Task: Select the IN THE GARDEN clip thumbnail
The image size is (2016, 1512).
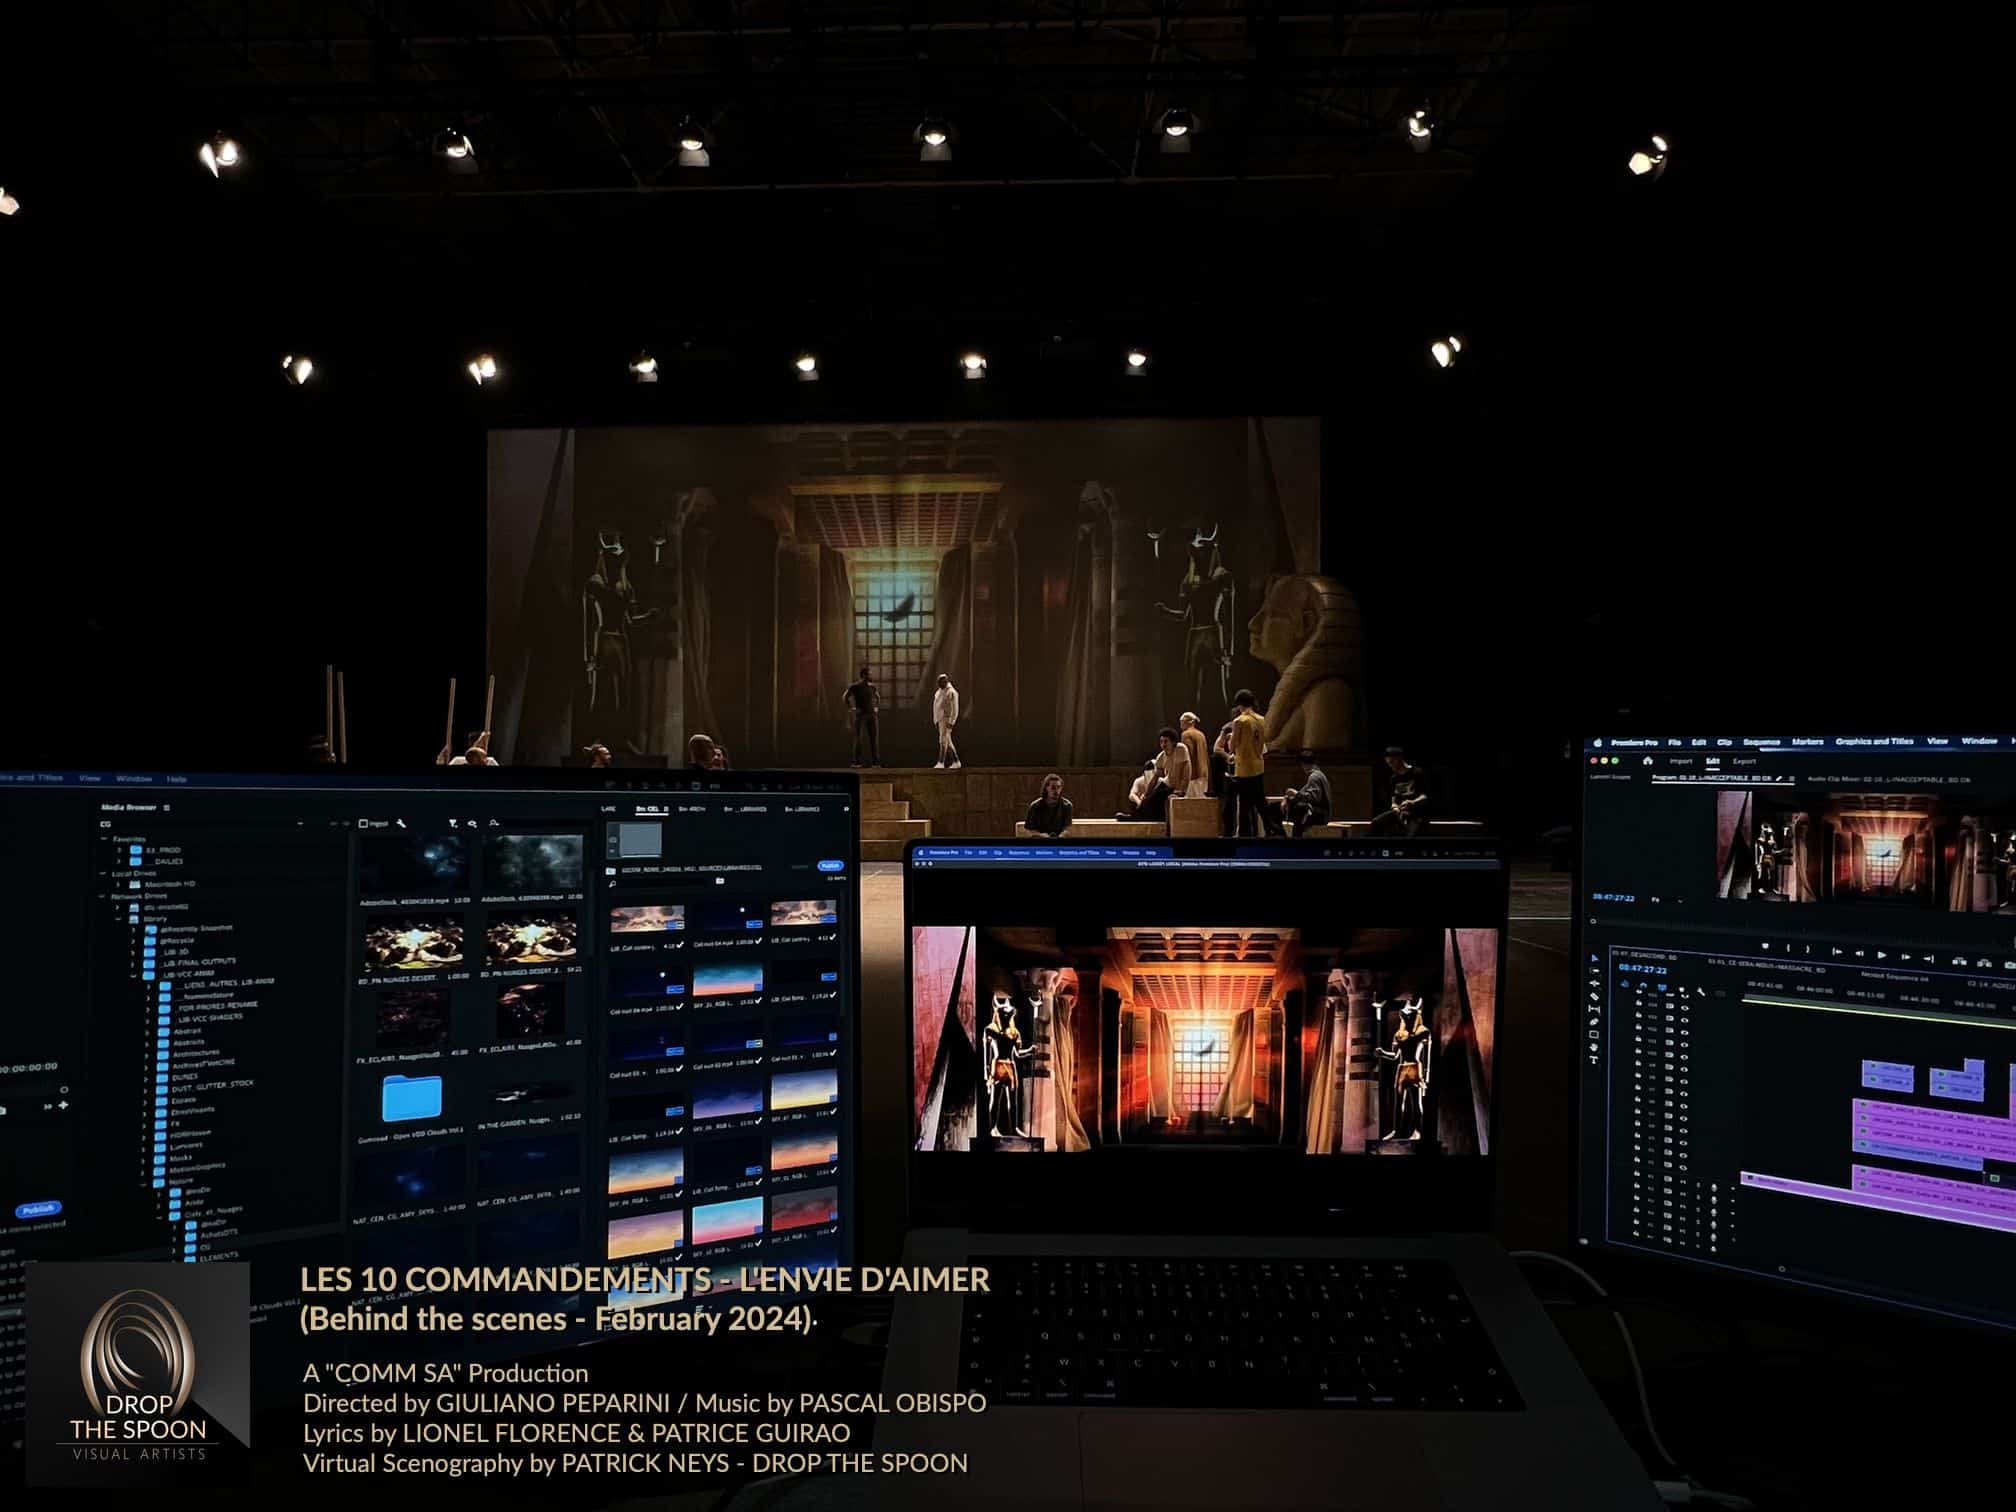Action: 527,1095
